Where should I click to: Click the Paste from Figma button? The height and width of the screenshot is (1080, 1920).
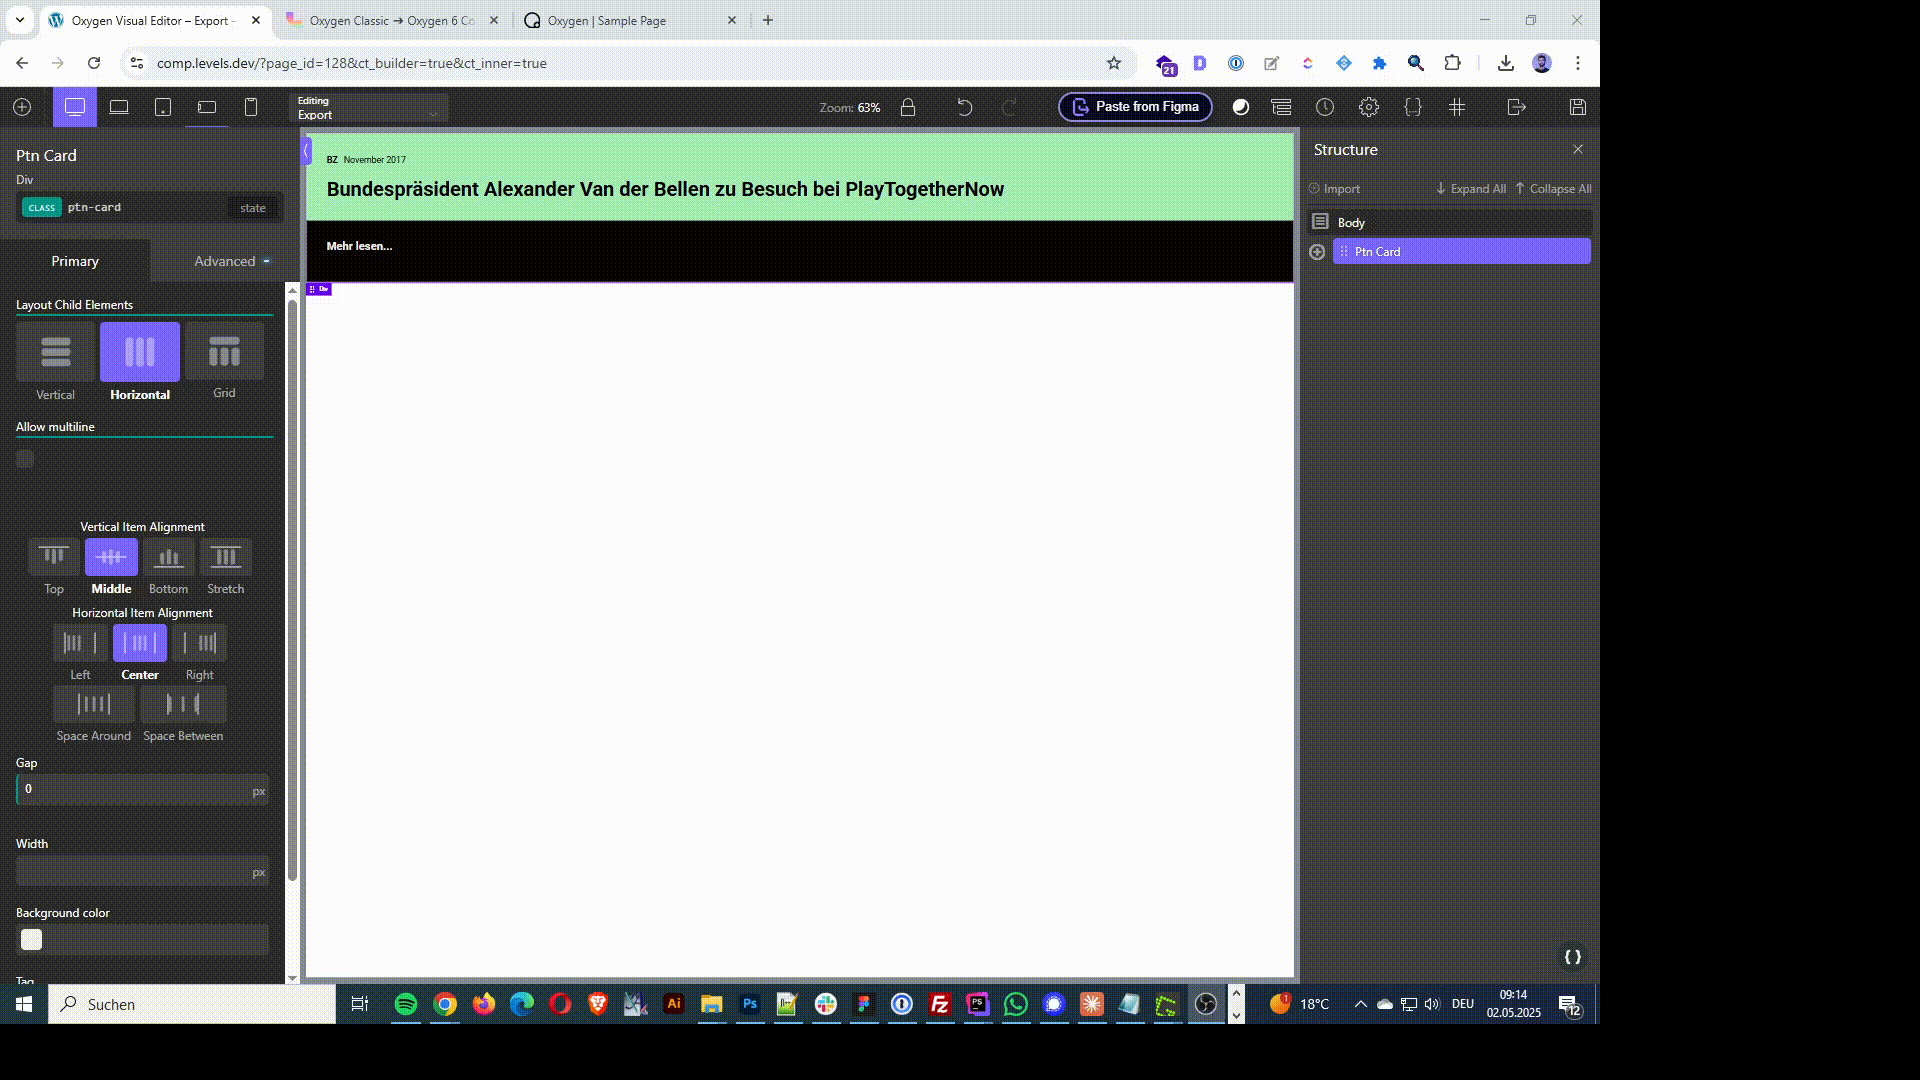click(x=1135, y=107)
